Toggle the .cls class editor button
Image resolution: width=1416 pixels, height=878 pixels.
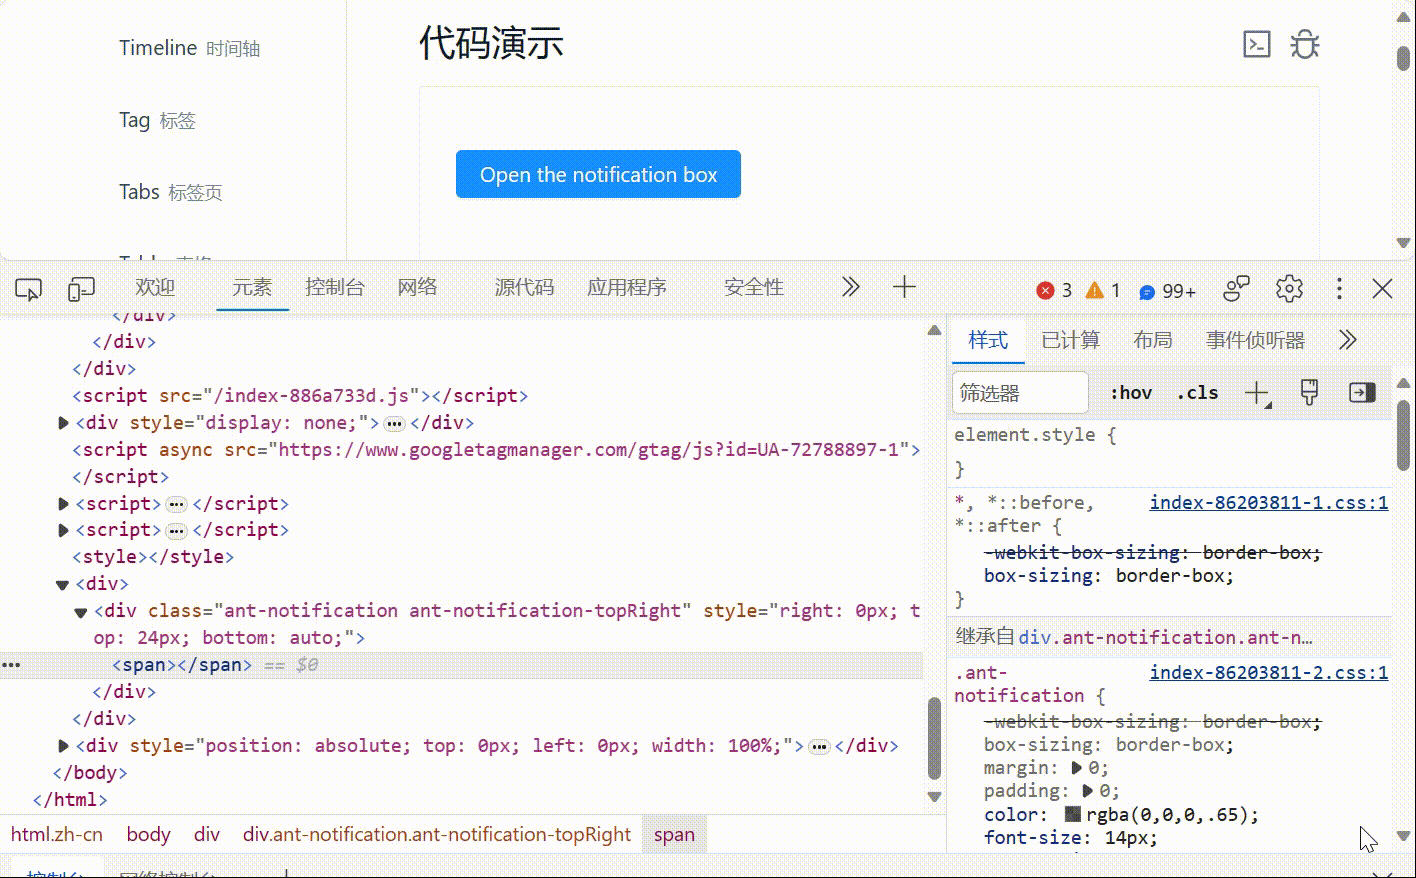[x=1197, y=393]
